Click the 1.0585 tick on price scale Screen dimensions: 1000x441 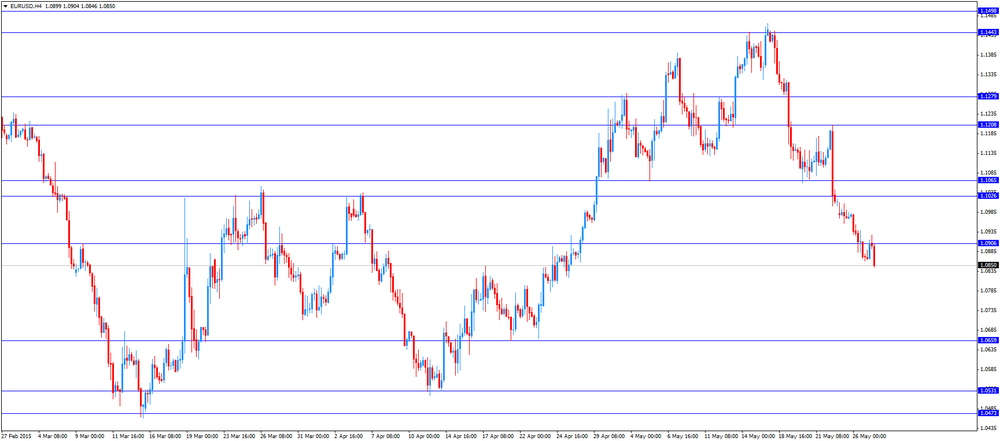tap(988, 369)
